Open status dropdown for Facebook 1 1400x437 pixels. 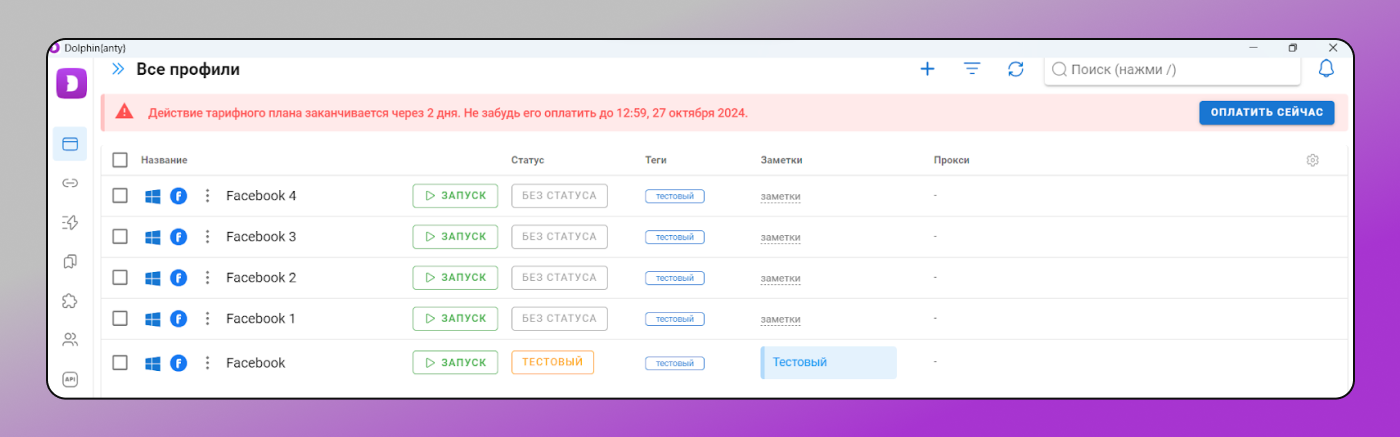point(559,319)
